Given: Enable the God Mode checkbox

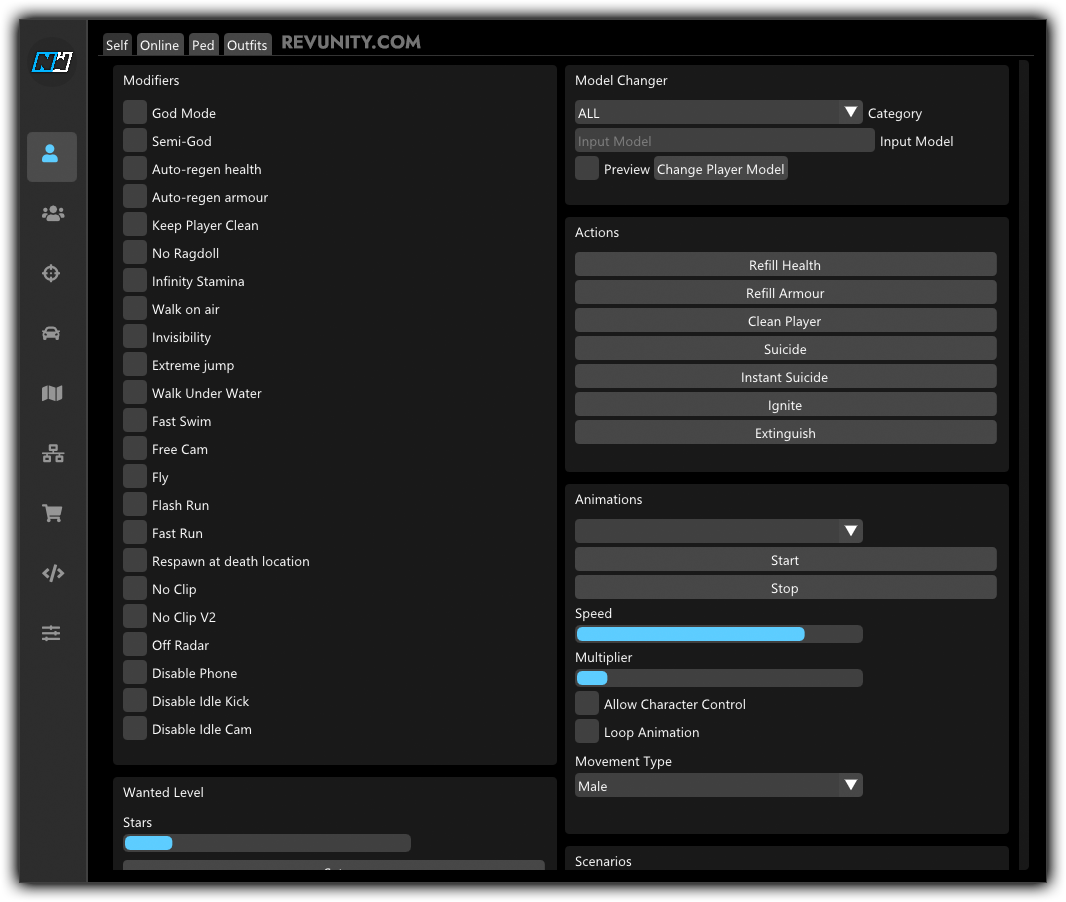Looking at the screenshot, I should (x=135, y=113).
